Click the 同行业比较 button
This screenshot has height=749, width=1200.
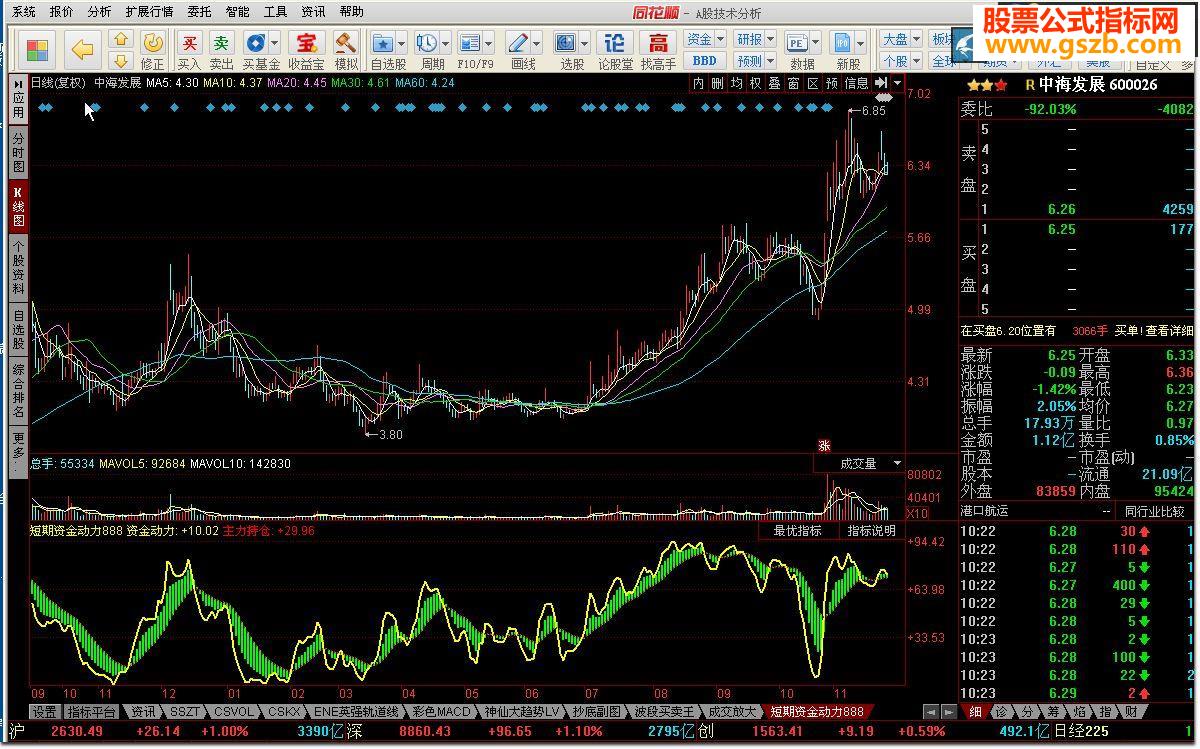pos(1153,511)
